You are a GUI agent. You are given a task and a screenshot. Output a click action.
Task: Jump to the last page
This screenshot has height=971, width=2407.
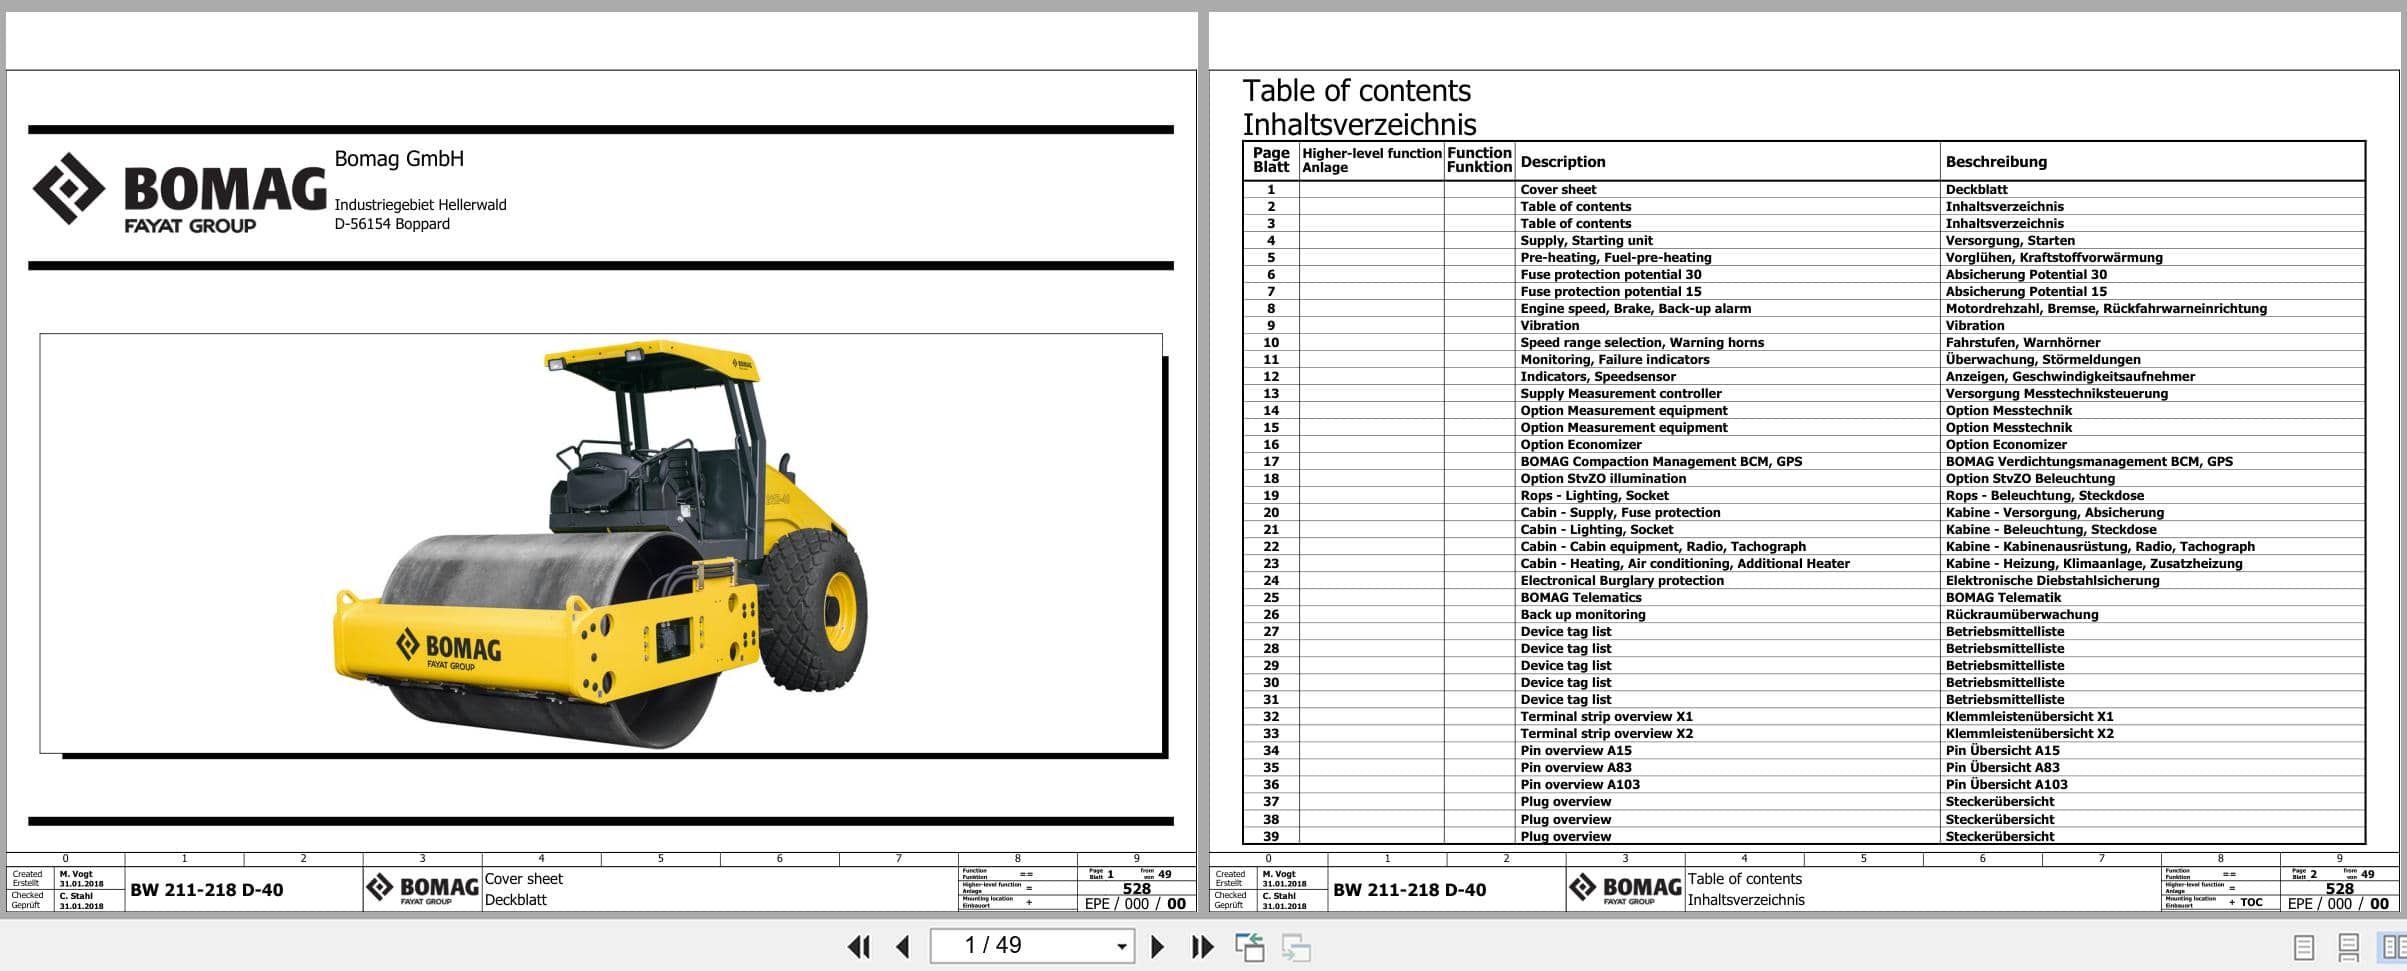point(1202,946)
